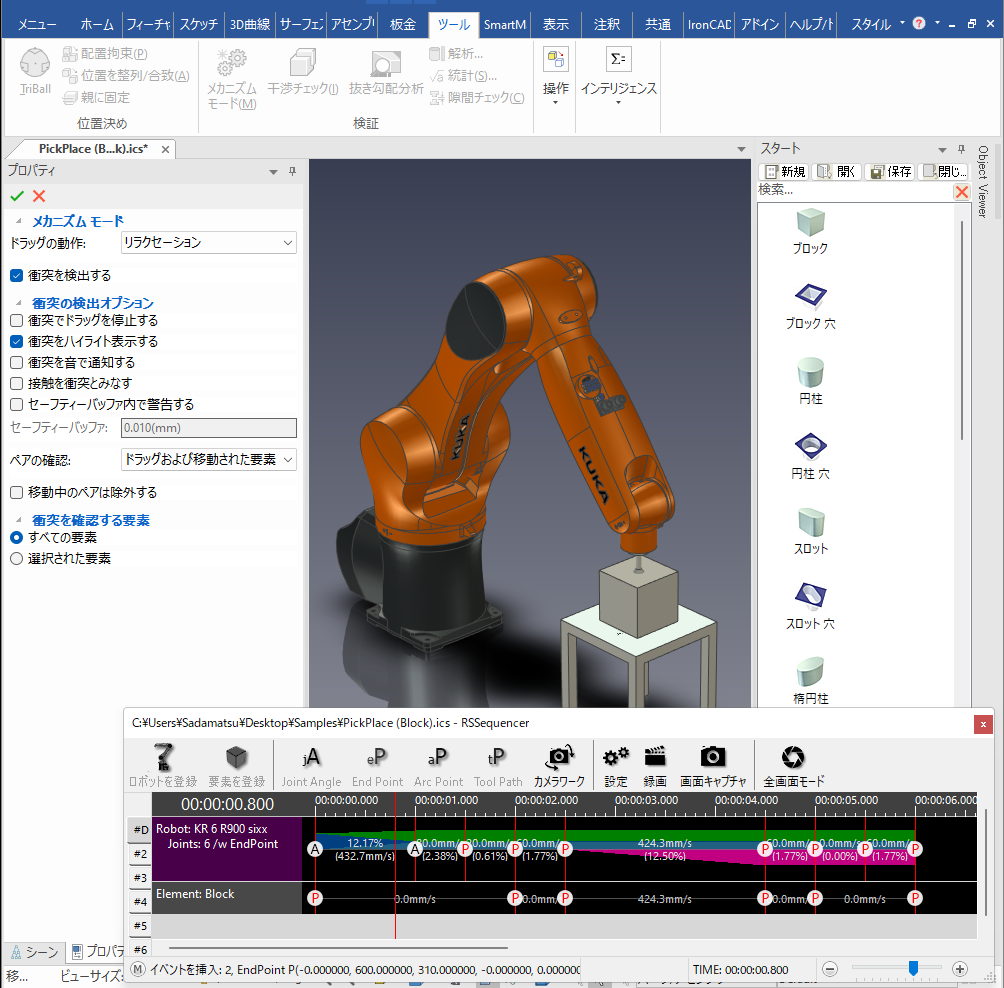Open the 録画 recording tool

(655, 764)
